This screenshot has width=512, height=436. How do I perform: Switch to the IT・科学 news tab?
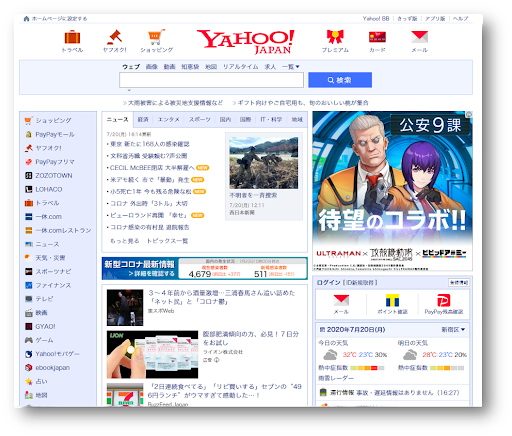[271, 120]
